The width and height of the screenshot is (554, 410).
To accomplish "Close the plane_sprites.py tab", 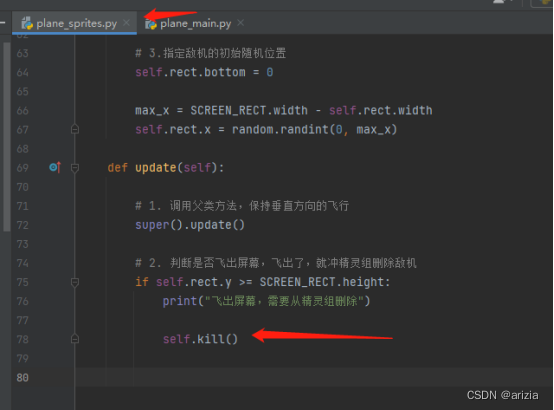I will (x=126, y=23).
